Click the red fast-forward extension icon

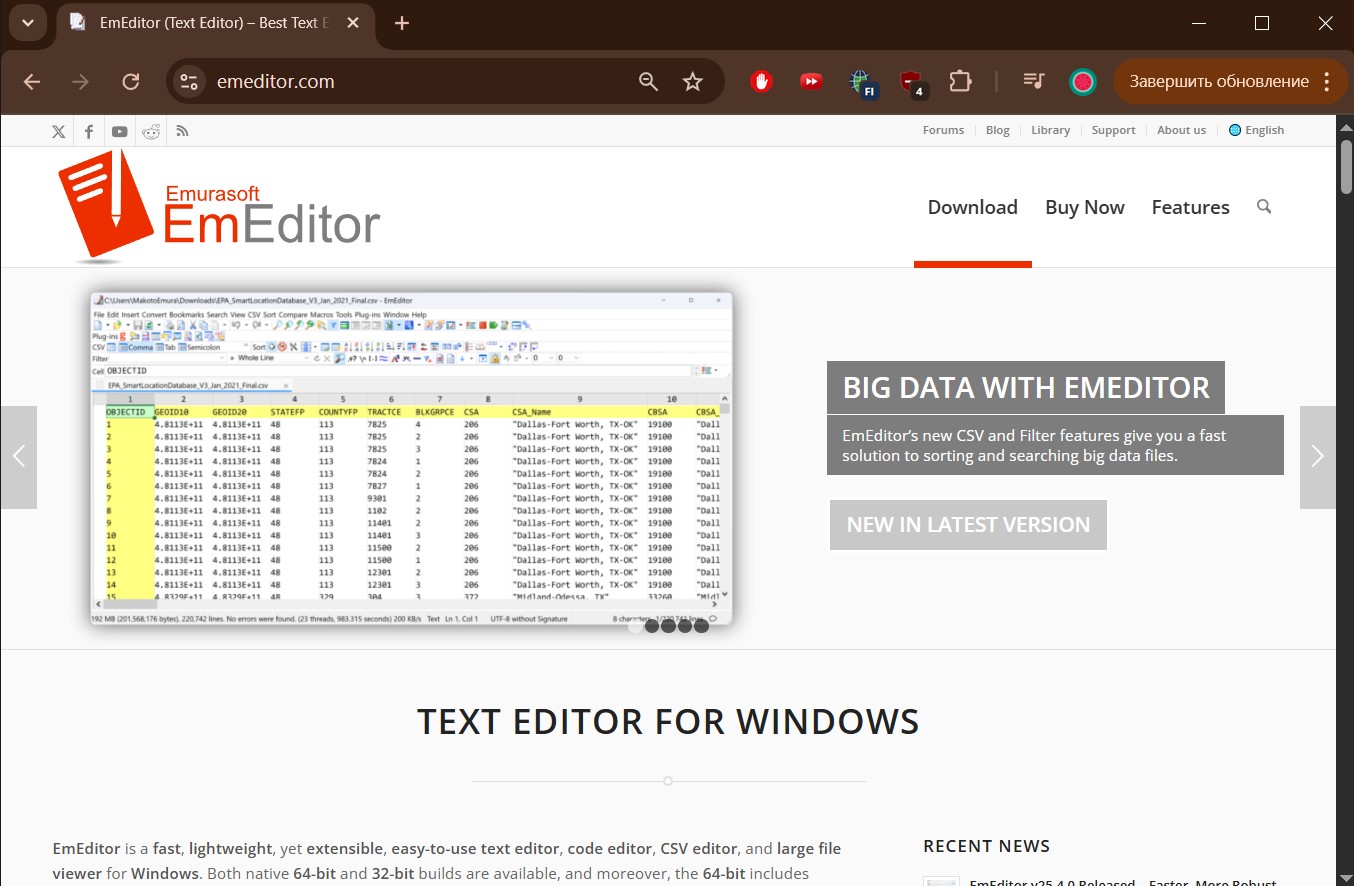pos(811,82)
